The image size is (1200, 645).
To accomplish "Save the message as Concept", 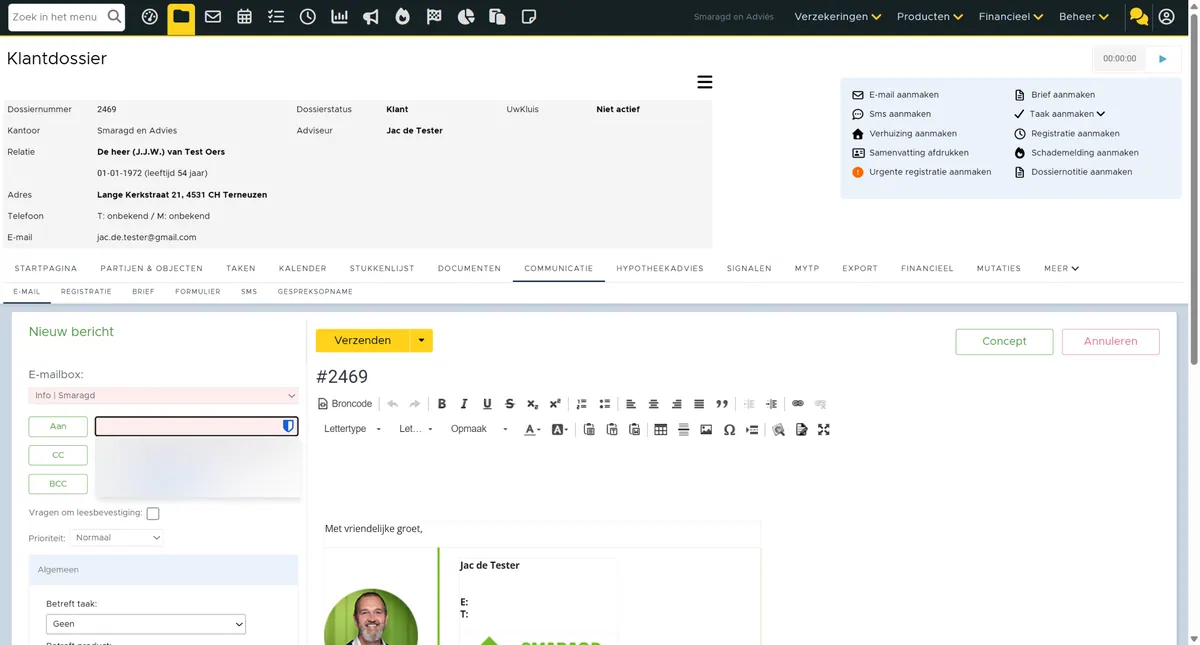I will [x=1004, y=342].
